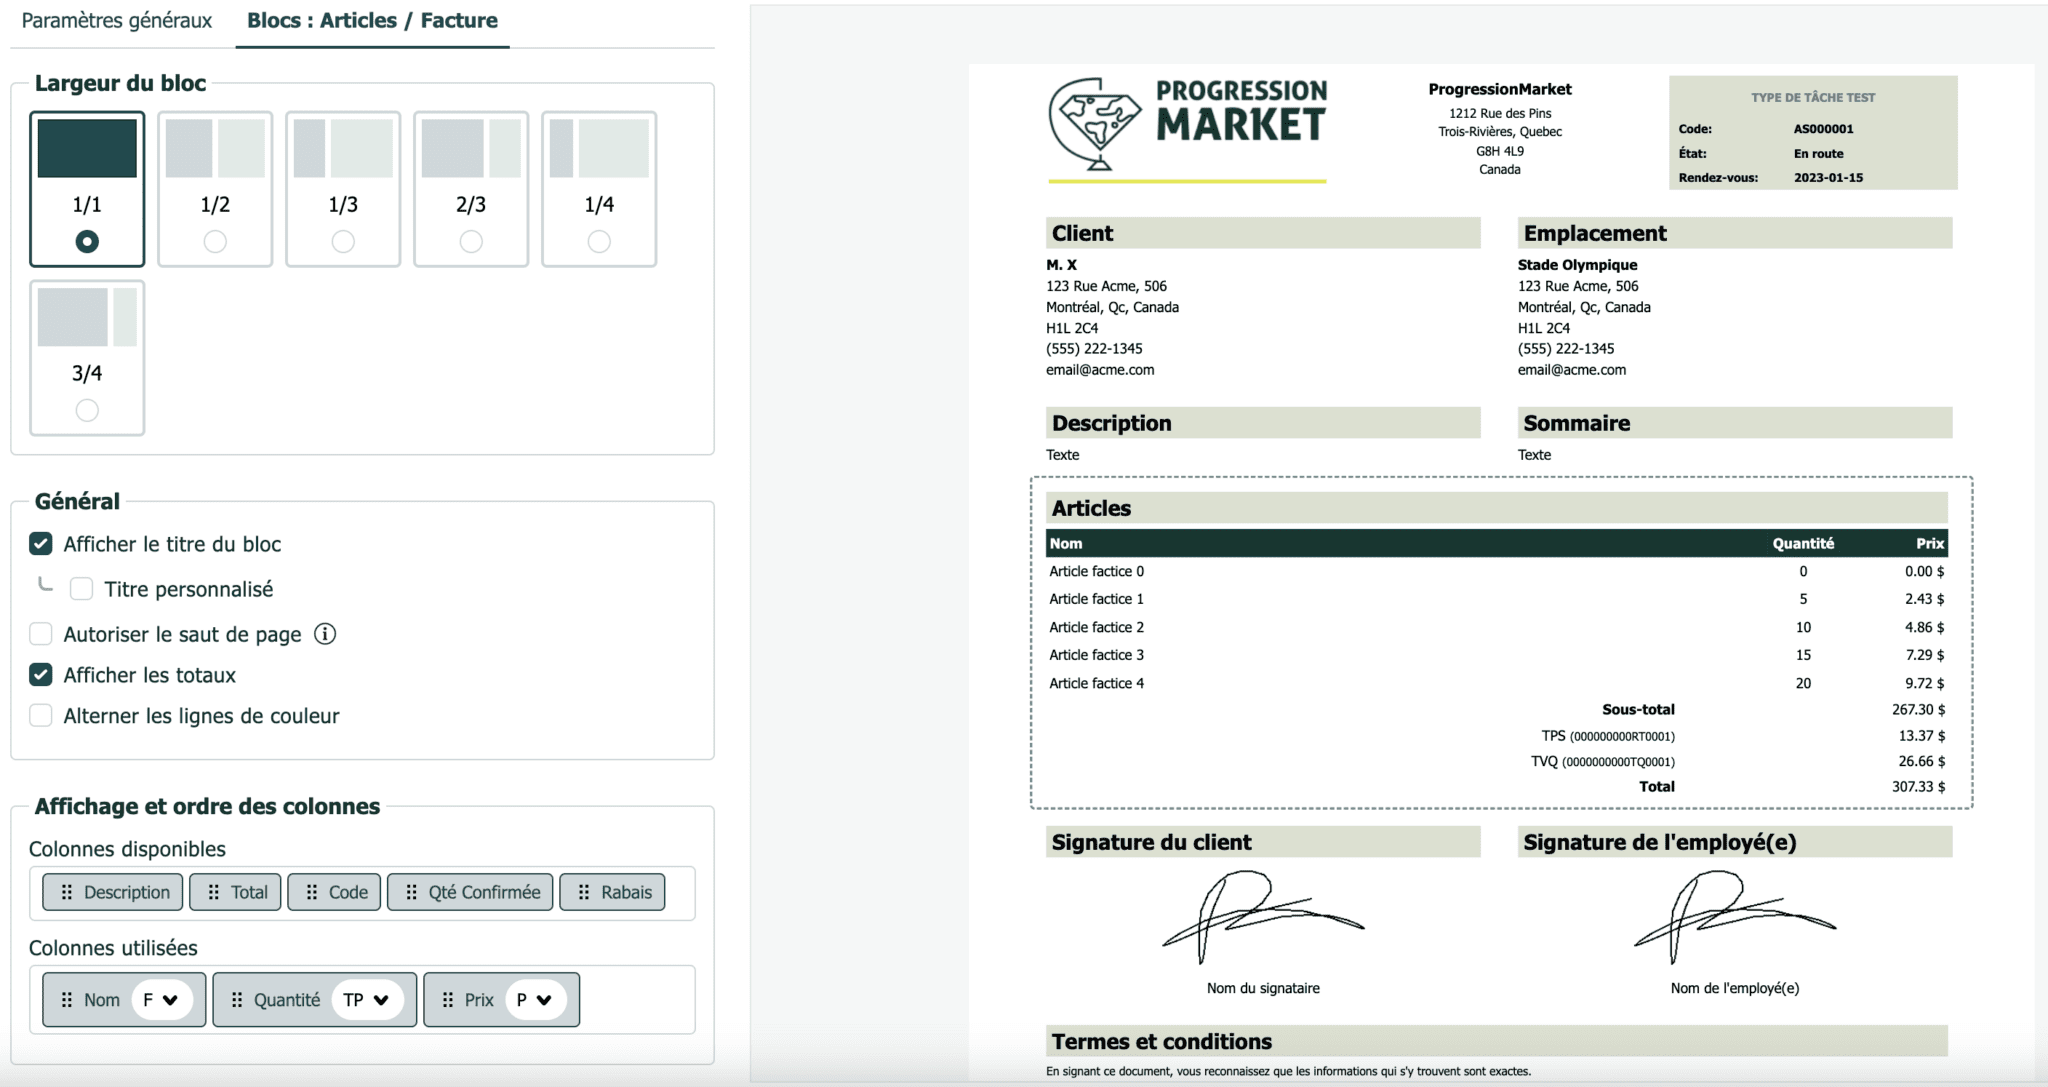Select the 1/2 block width radio button
Viewport: 2048px width, 1087px height.
[x=215, y=241]
